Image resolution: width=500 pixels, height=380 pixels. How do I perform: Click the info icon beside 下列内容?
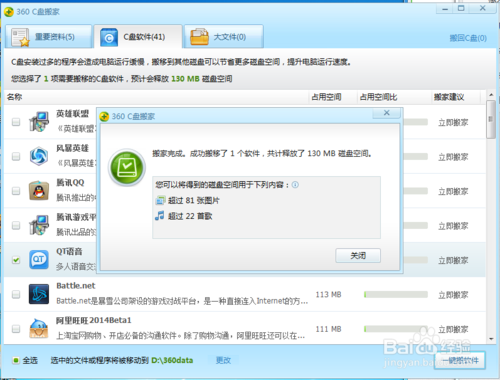coord(295,185)
